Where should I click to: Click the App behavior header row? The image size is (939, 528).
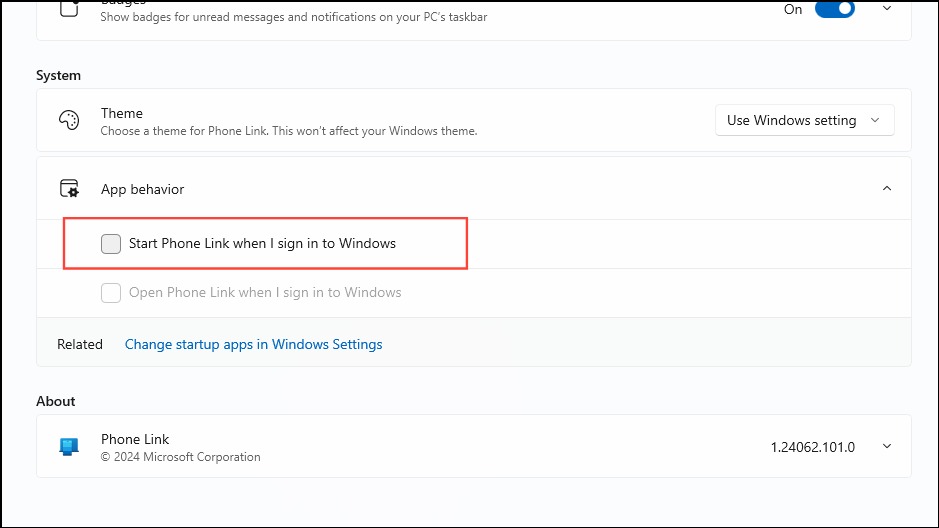(x=474, y=189)
